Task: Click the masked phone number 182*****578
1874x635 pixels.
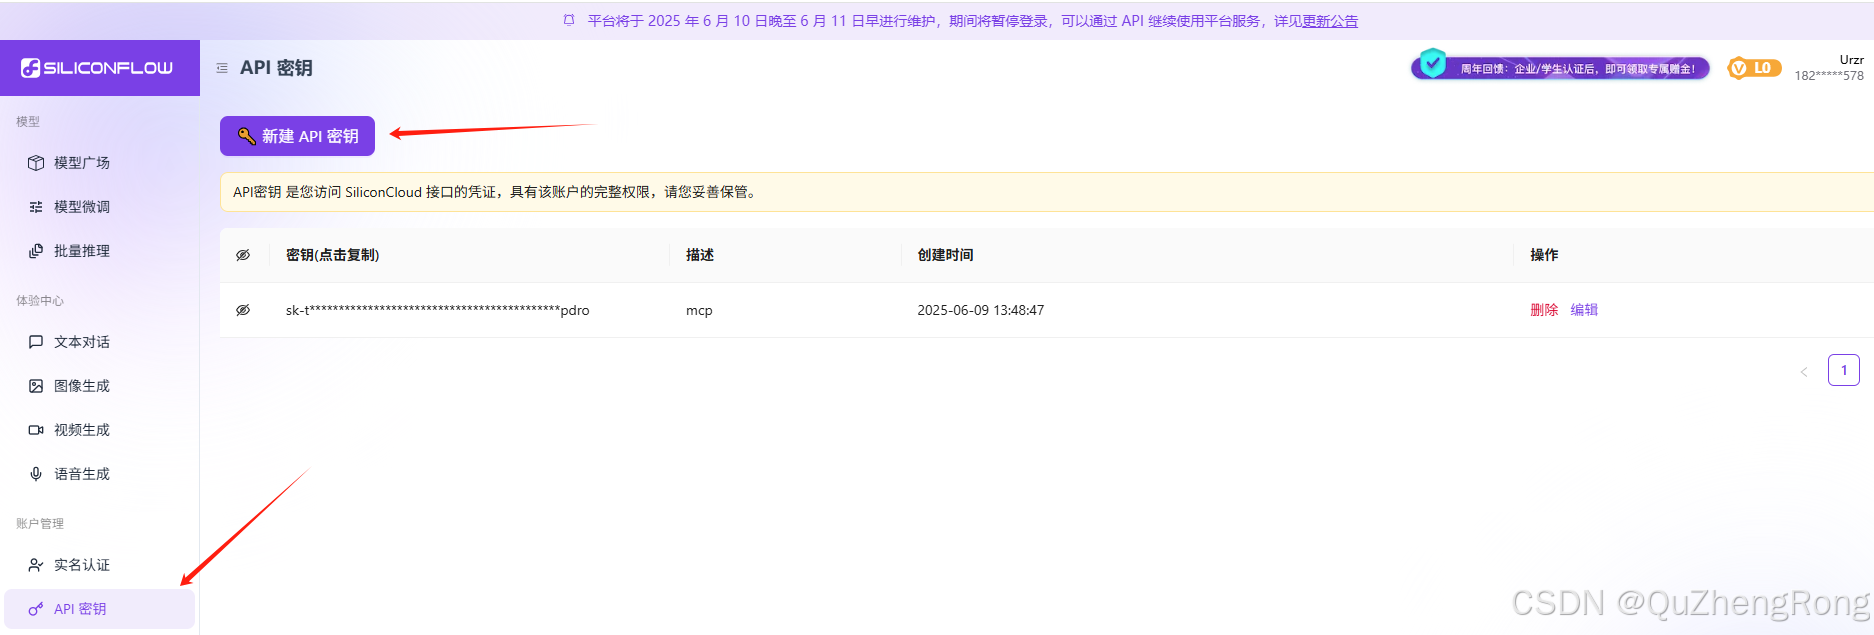Action: (x=1829, y=76)
